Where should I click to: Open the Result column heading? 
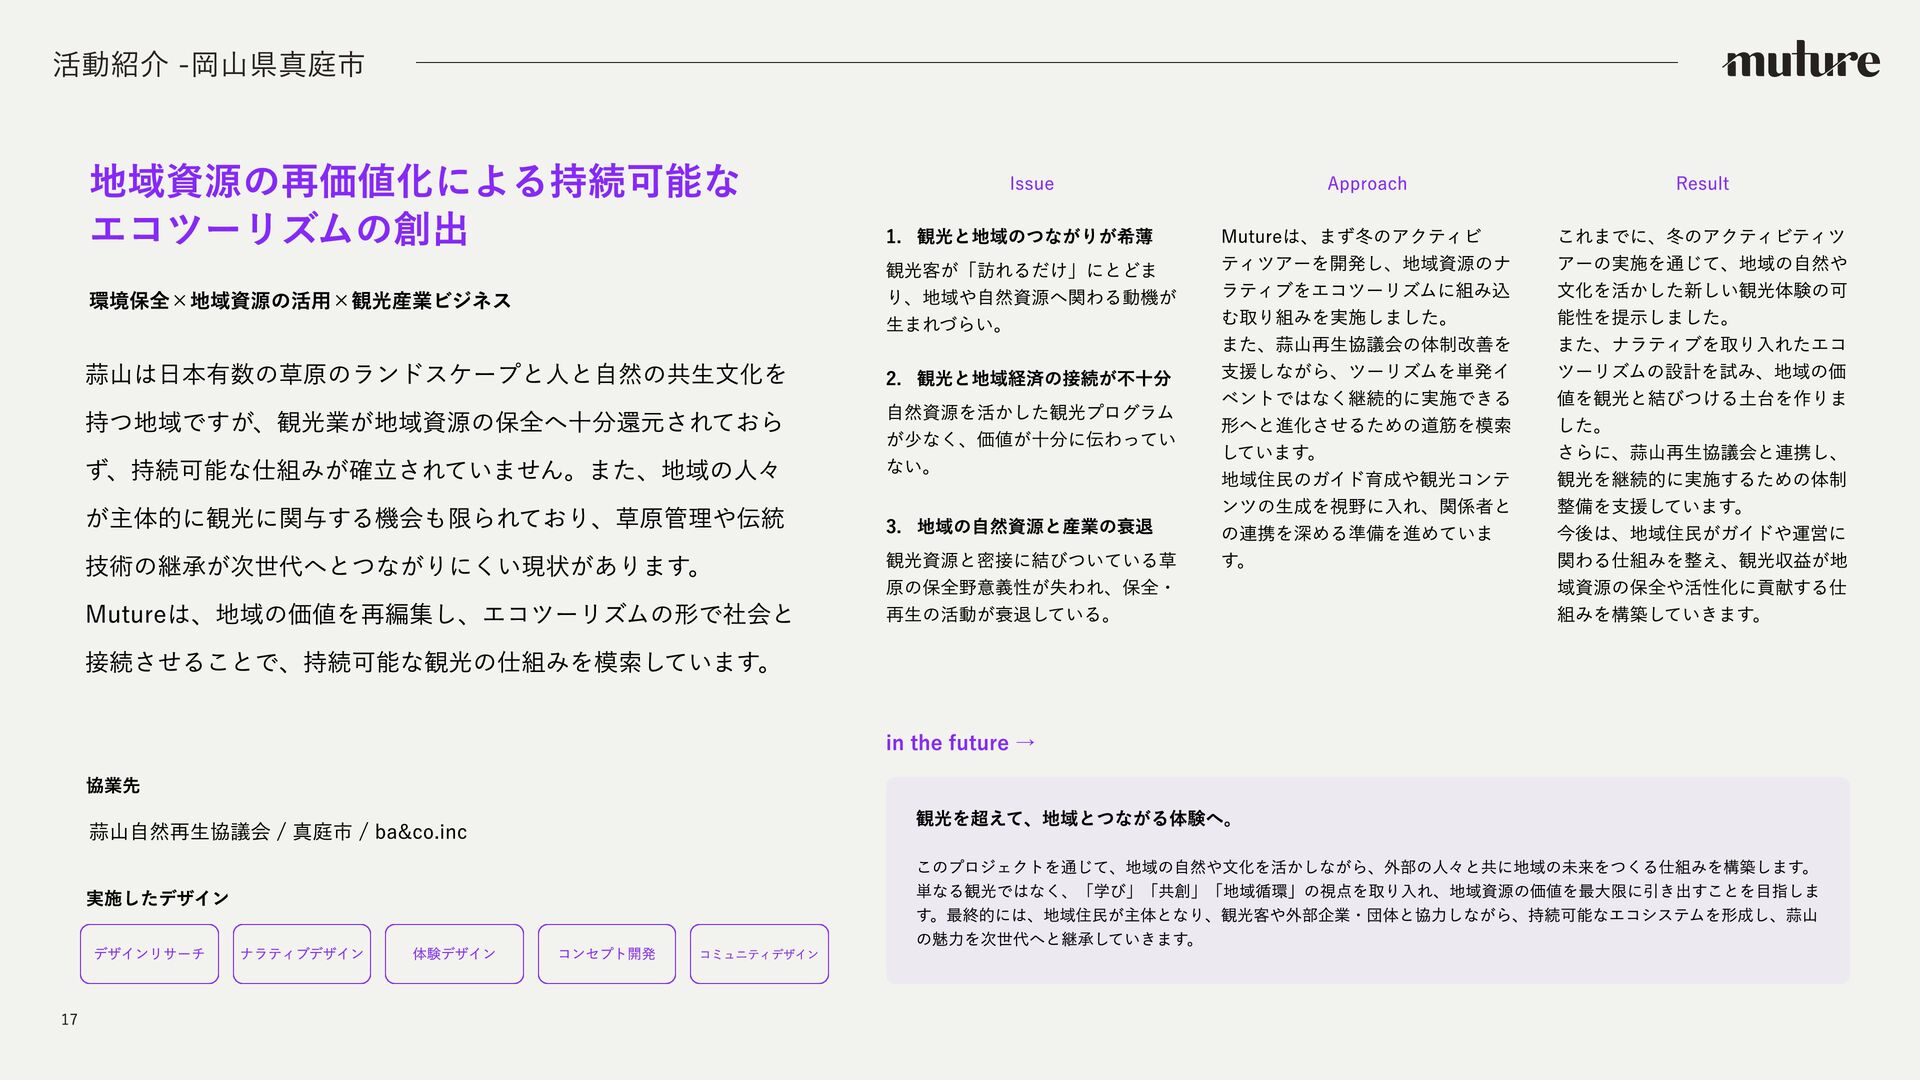click(1701, 184)
